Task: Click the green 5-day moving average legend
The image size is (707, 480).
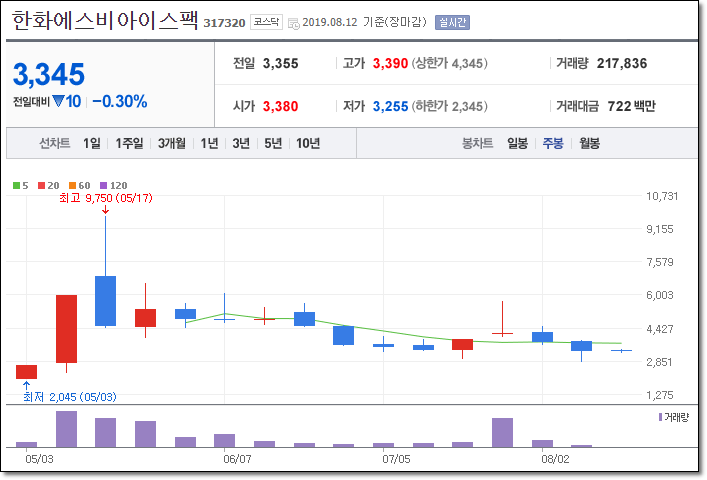Action: pos(21,185)
